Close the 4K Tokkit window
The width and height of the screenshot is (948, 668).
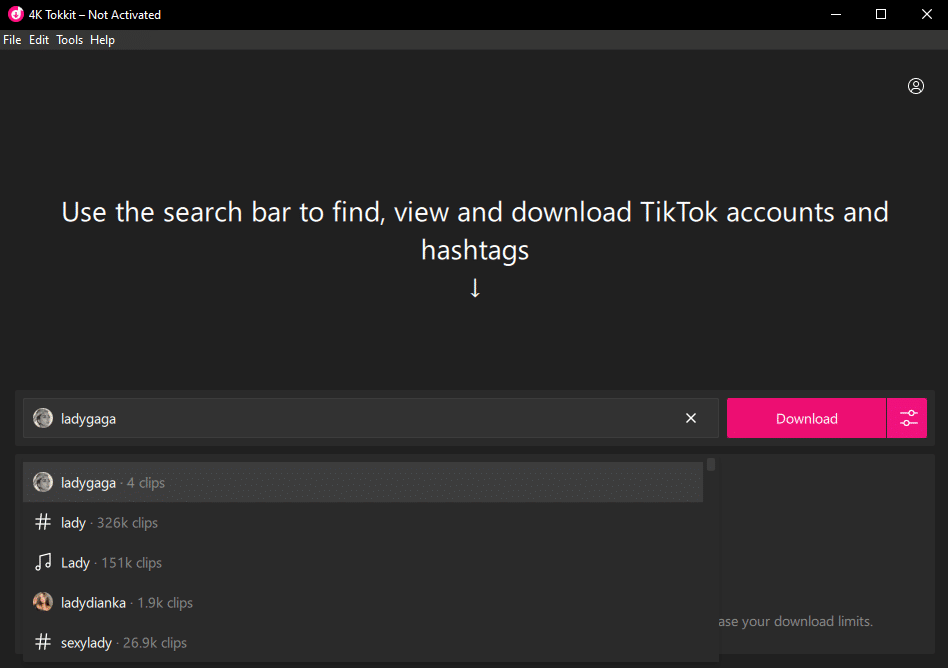[x=926, y=15]
